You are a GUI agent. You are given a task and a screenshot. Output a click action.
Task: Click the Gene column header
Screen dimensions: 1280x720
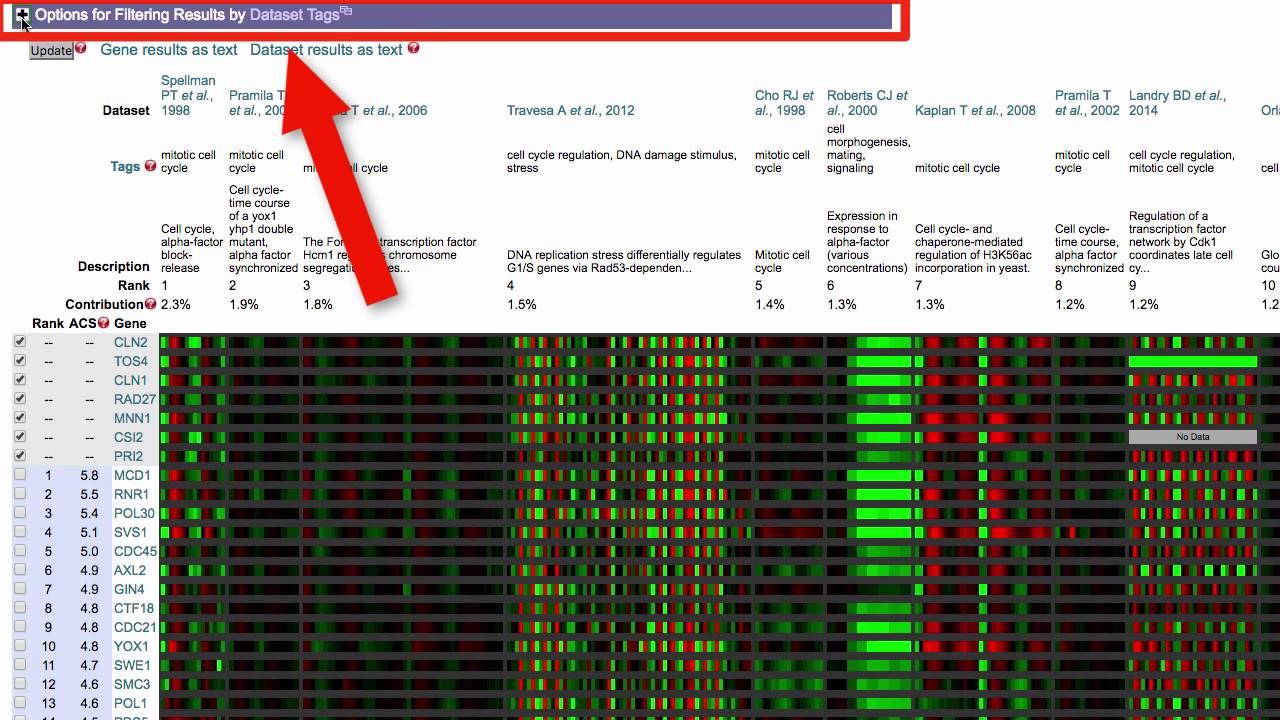[x=130, y=323]
